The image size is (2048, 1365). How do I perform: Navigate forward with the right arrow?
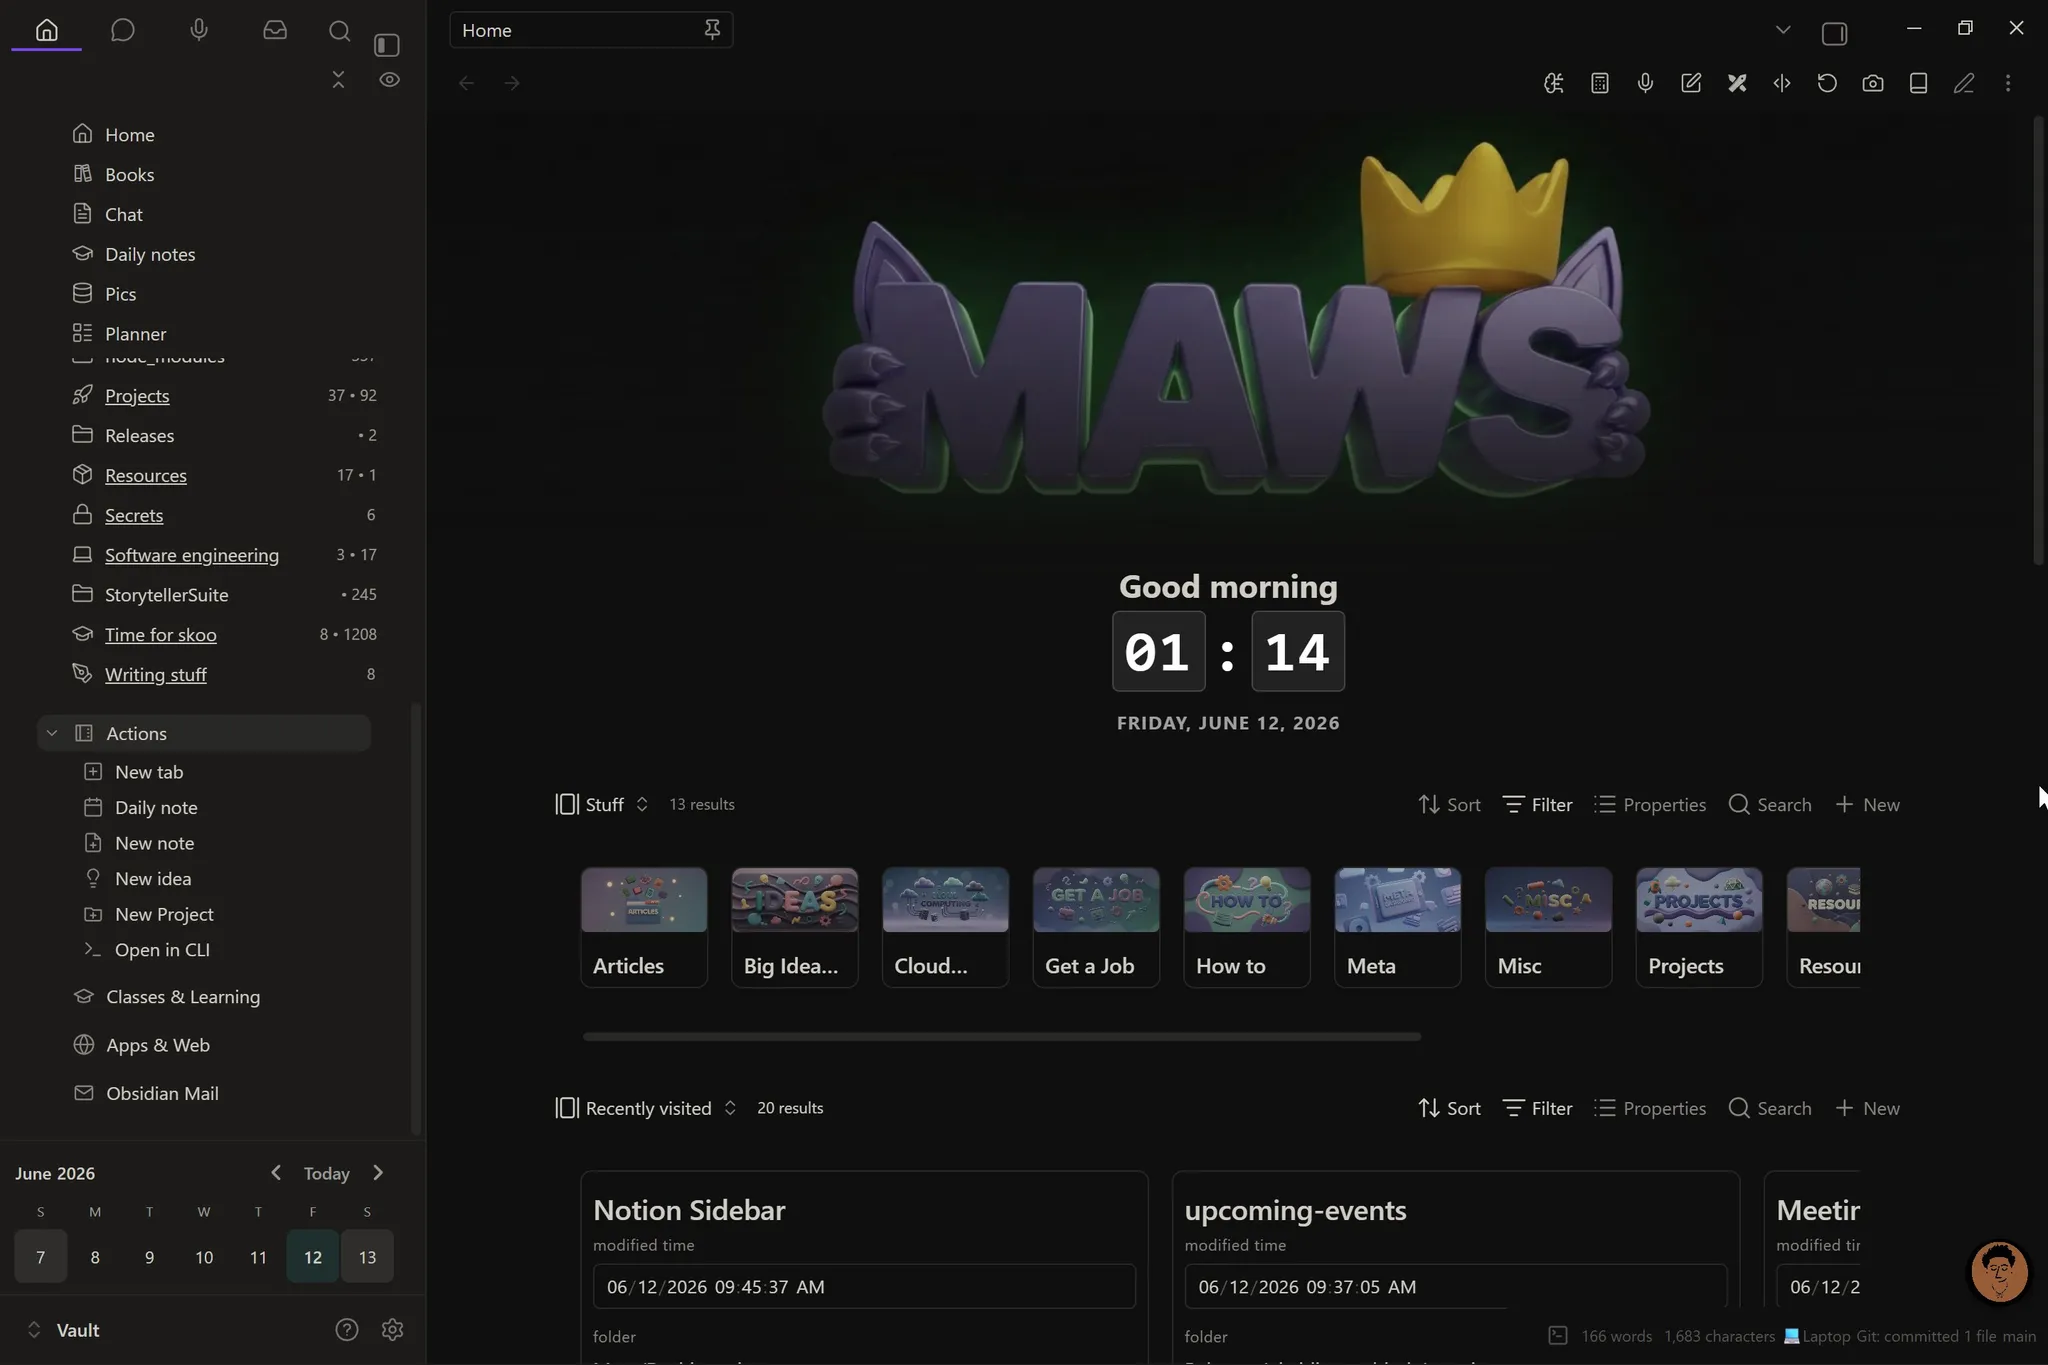tap(512, 83)
